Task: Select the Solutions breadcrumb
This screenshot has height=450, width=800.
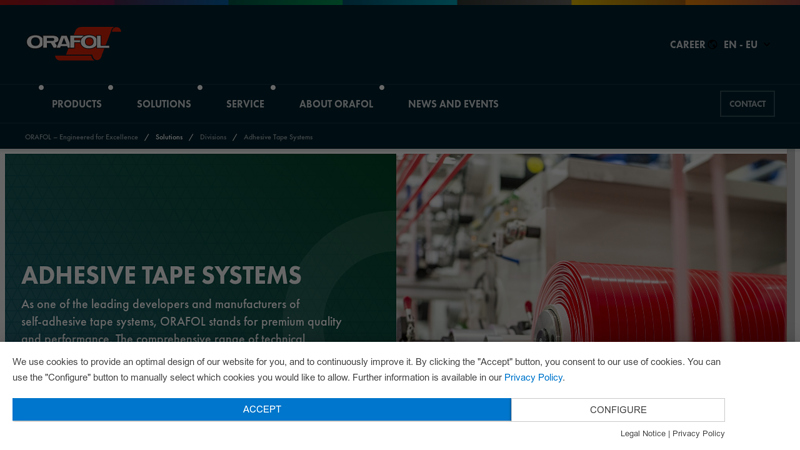Action: pyautogui.click(x=169, y=137)
